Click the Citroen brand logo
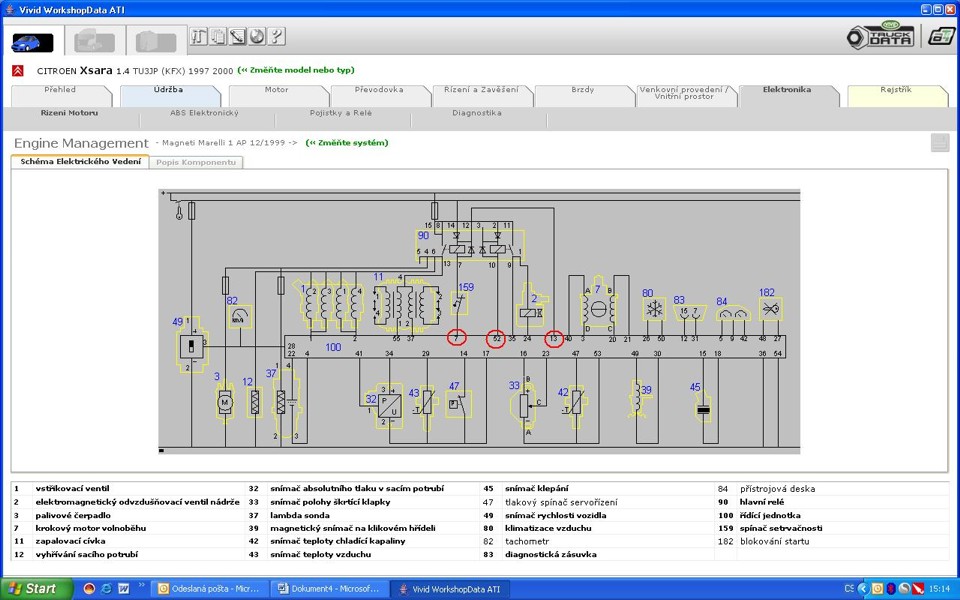960x600 pixels. [x=18, y=71]
